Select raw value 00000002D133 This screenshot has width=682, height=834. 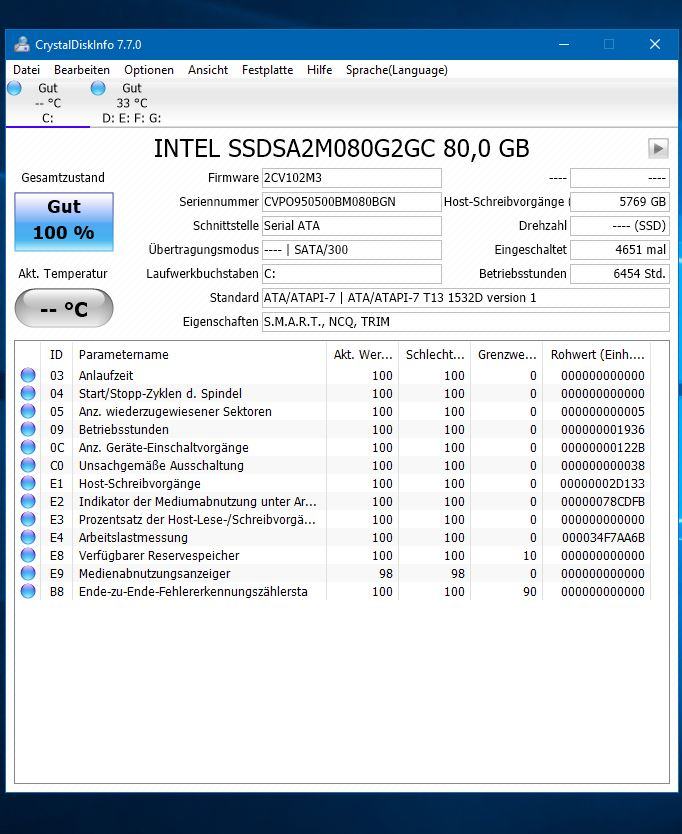click(x=603, y=484)
